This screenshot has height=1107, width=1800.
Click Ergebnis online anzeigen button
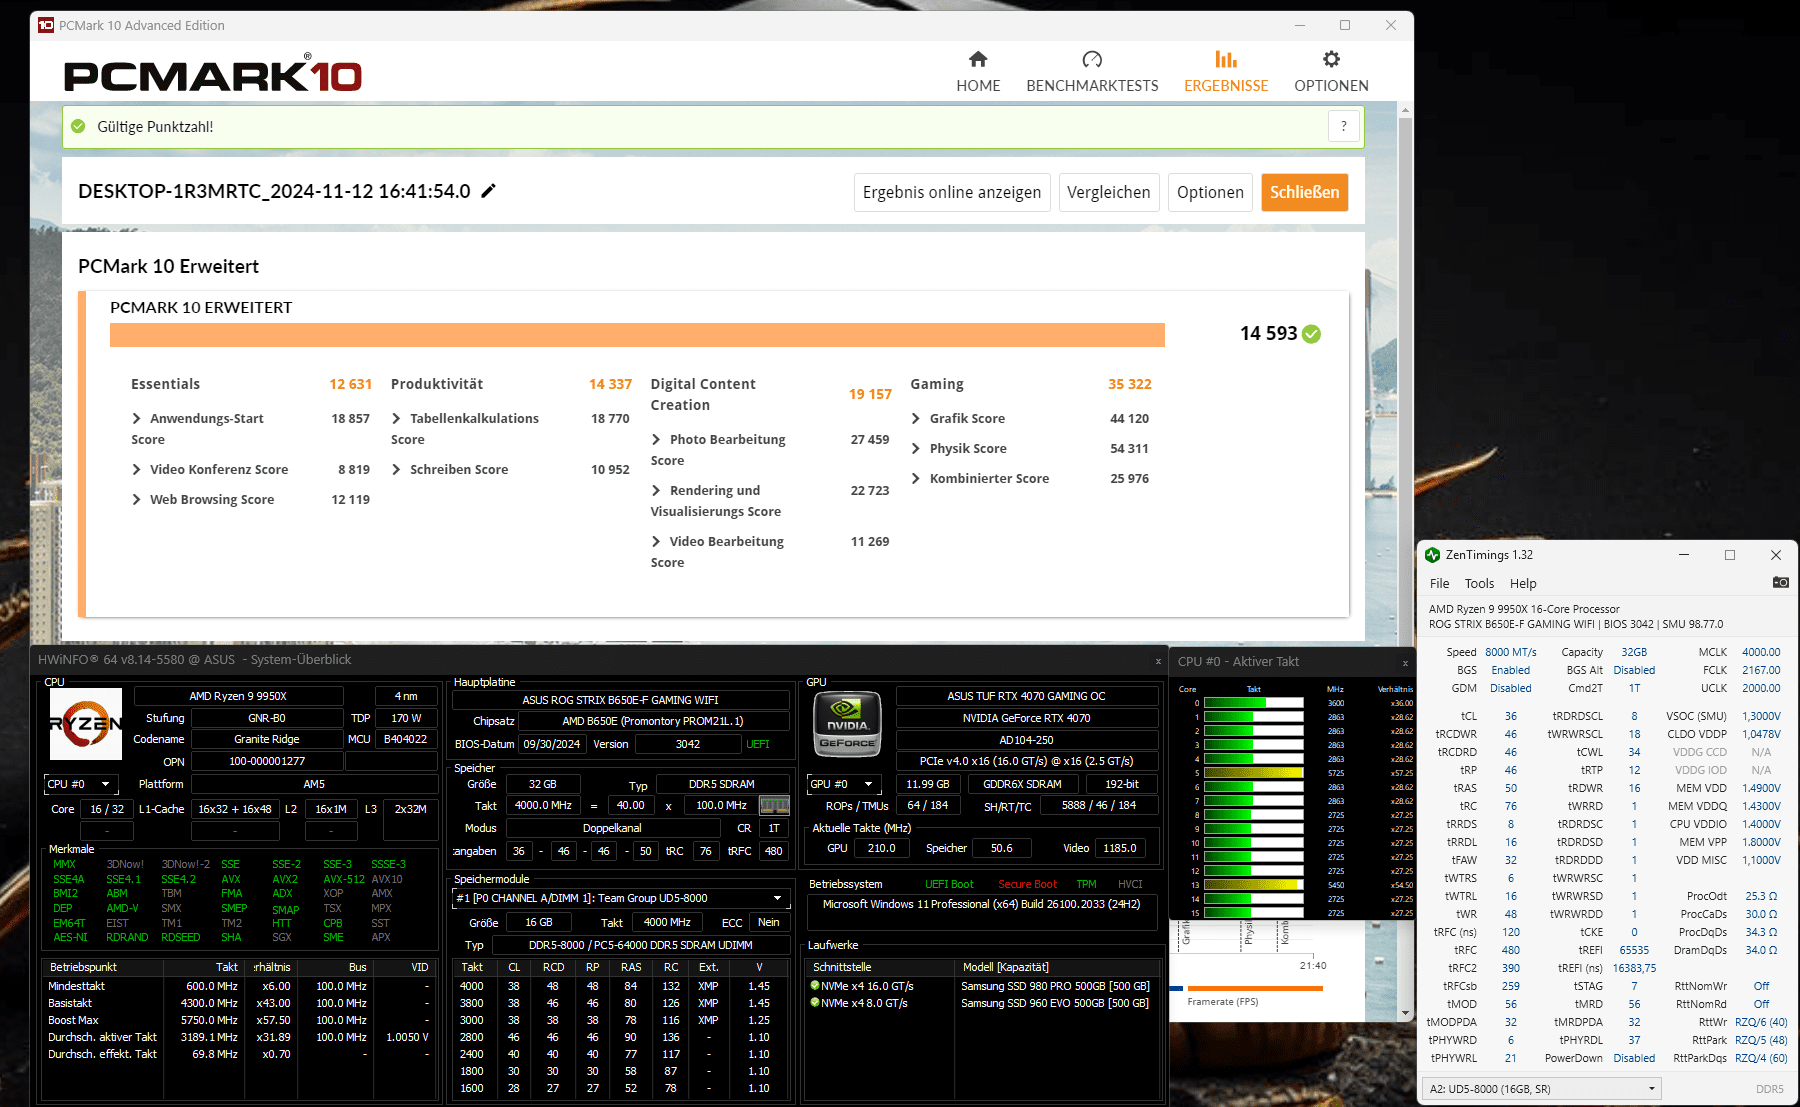tap(952, 192)
